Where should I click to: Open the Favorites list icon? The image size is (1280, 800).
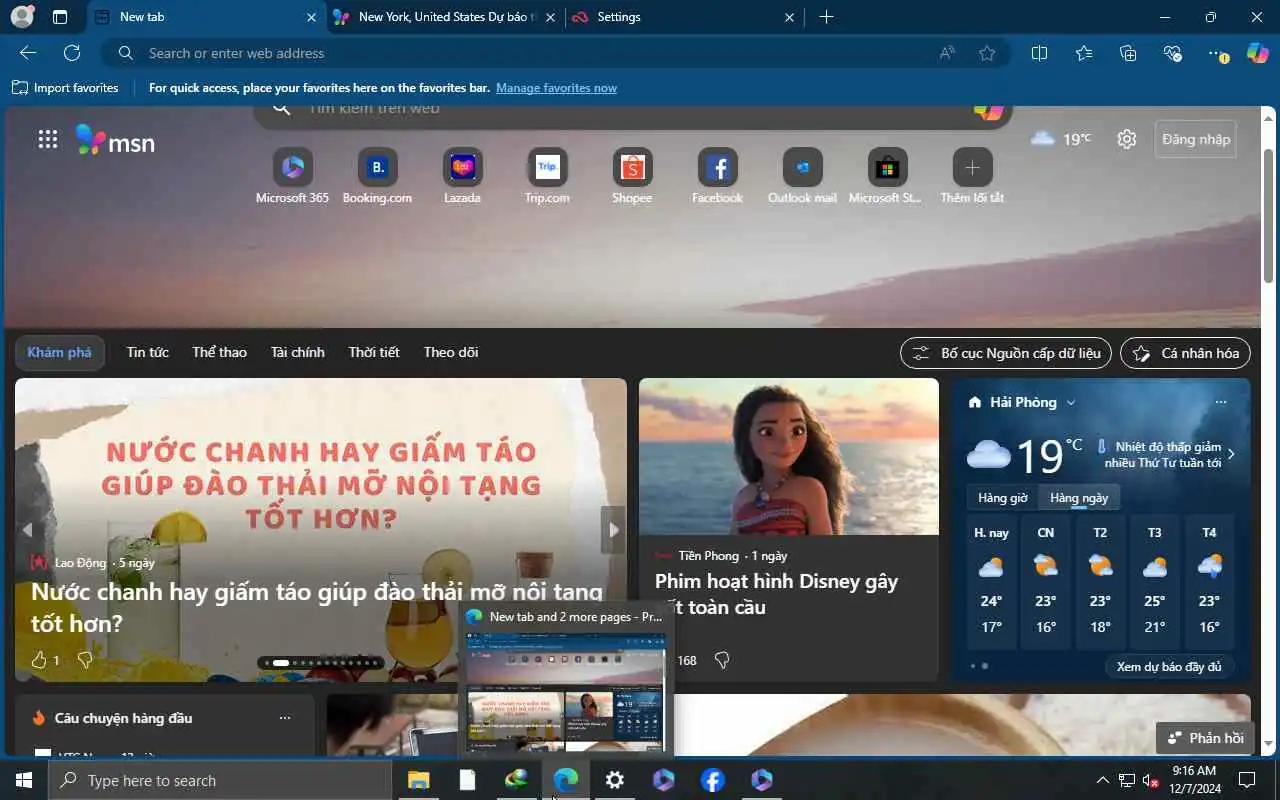click(1084, 54)
